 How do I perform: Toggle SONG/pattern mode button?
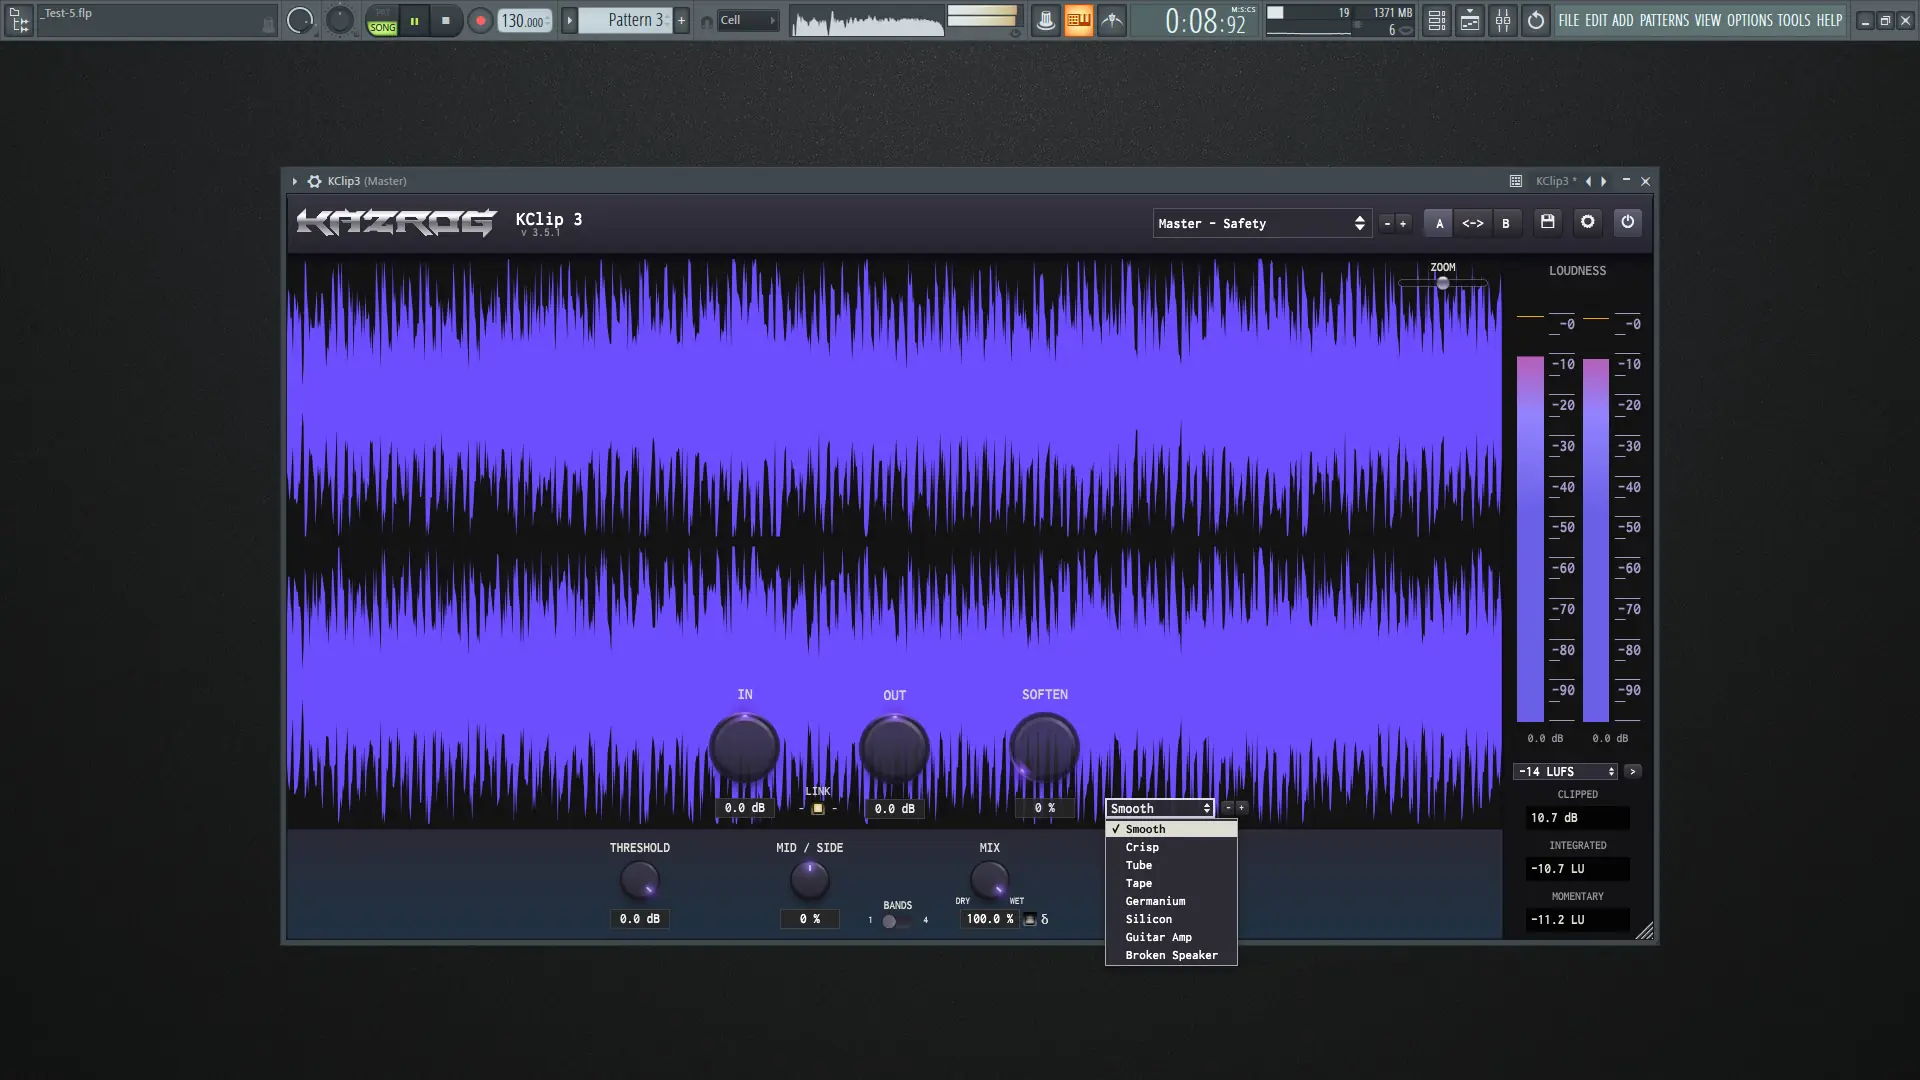click(382, 20)
